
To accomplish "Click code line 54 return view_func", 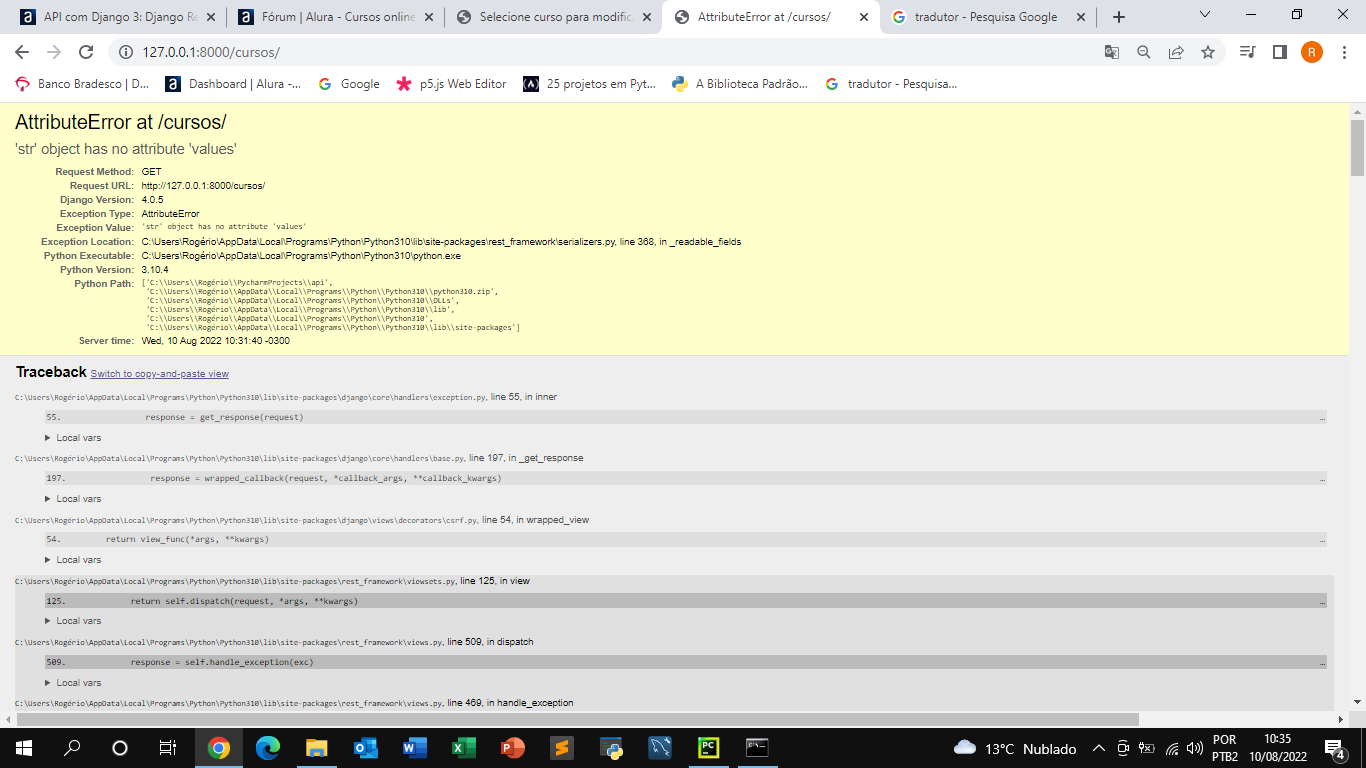I will [x=686, y=539].
